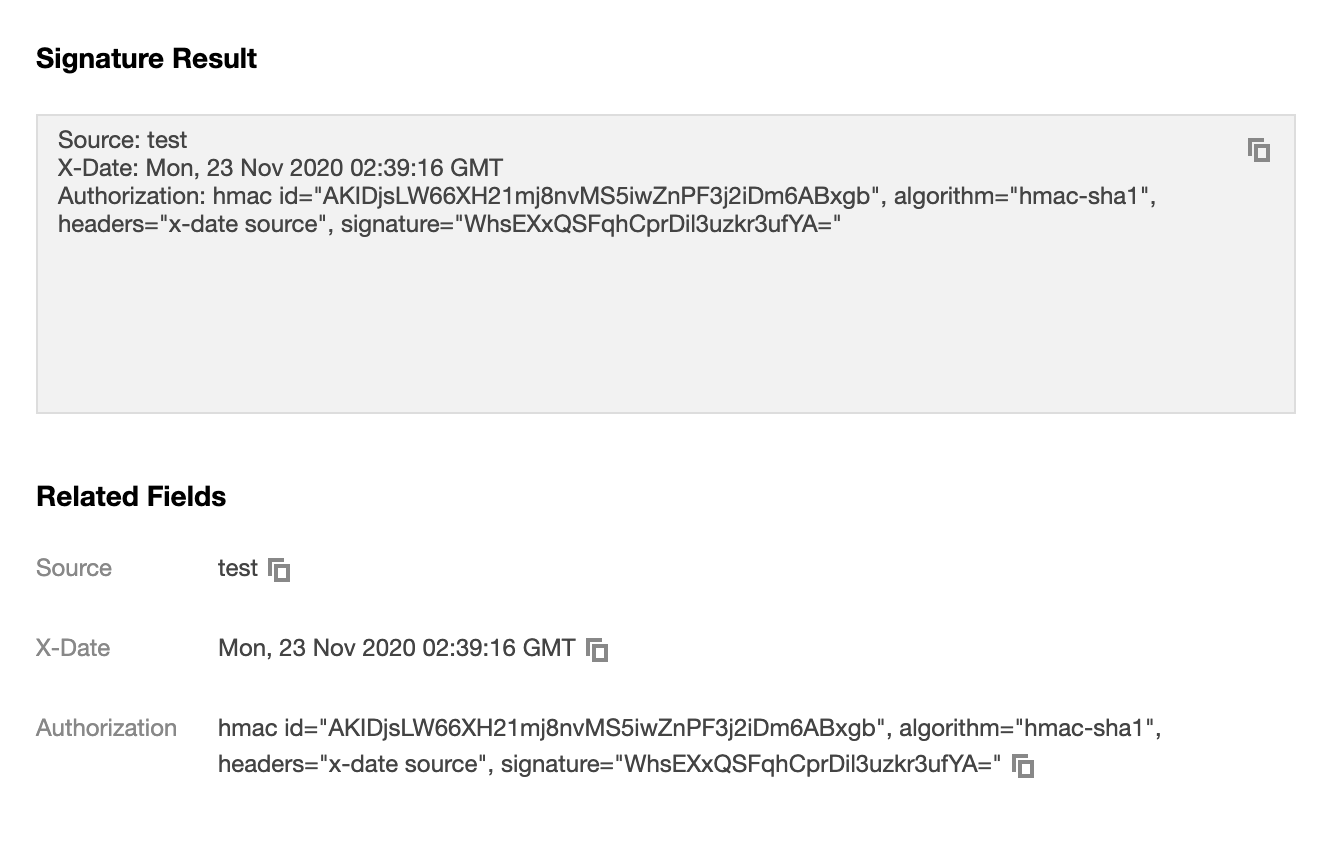Copy the Authorization field value
Viewport: 1332px width, 864px height.
(1022, 767)
